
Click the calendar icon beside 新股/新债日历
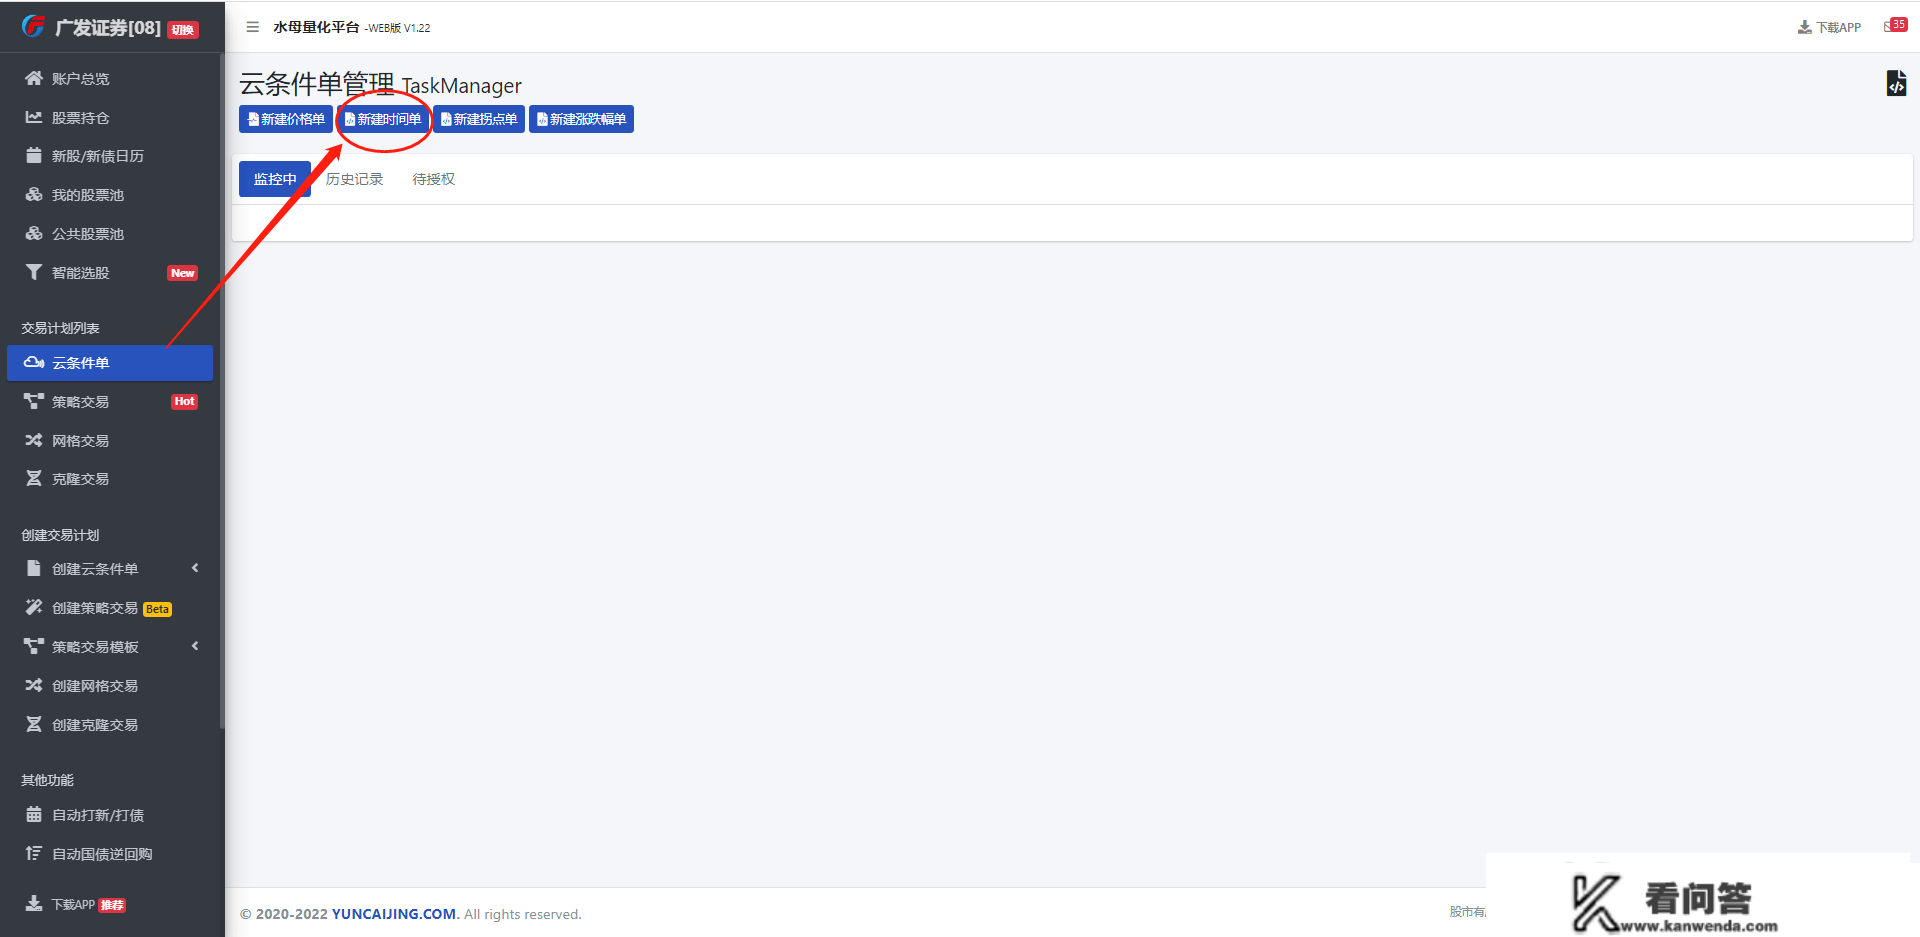click(34, 155)
